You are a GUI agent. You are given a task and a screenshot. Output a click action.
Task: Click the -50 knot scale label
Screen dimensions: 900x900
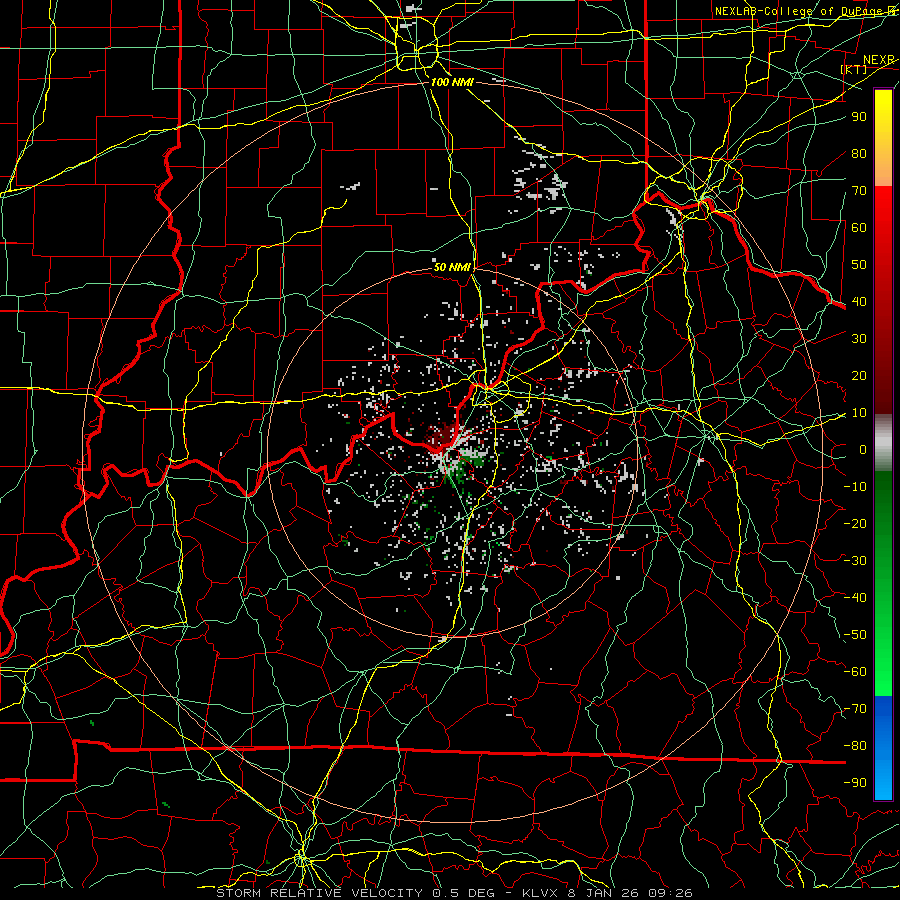[x=855, y=635]
